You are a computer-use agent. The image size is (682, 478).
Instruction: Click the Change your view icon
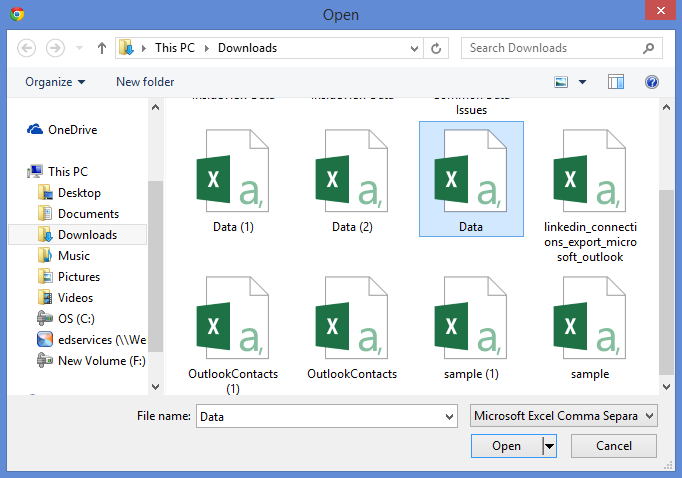point(561,82)
